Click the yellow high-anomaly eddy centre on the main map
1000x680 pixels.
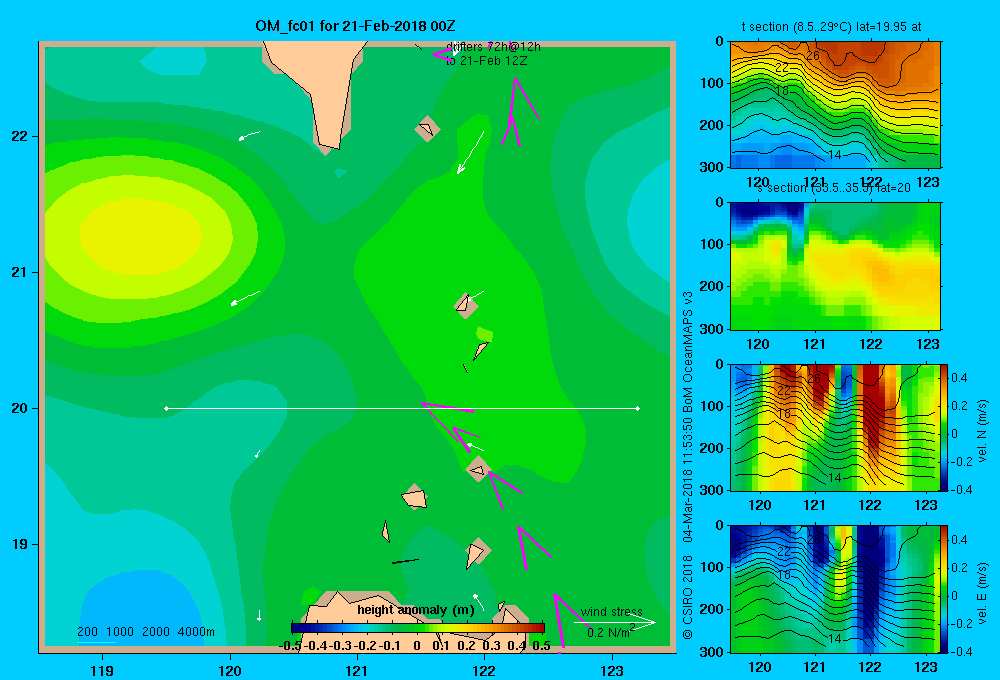pos(140,236)
